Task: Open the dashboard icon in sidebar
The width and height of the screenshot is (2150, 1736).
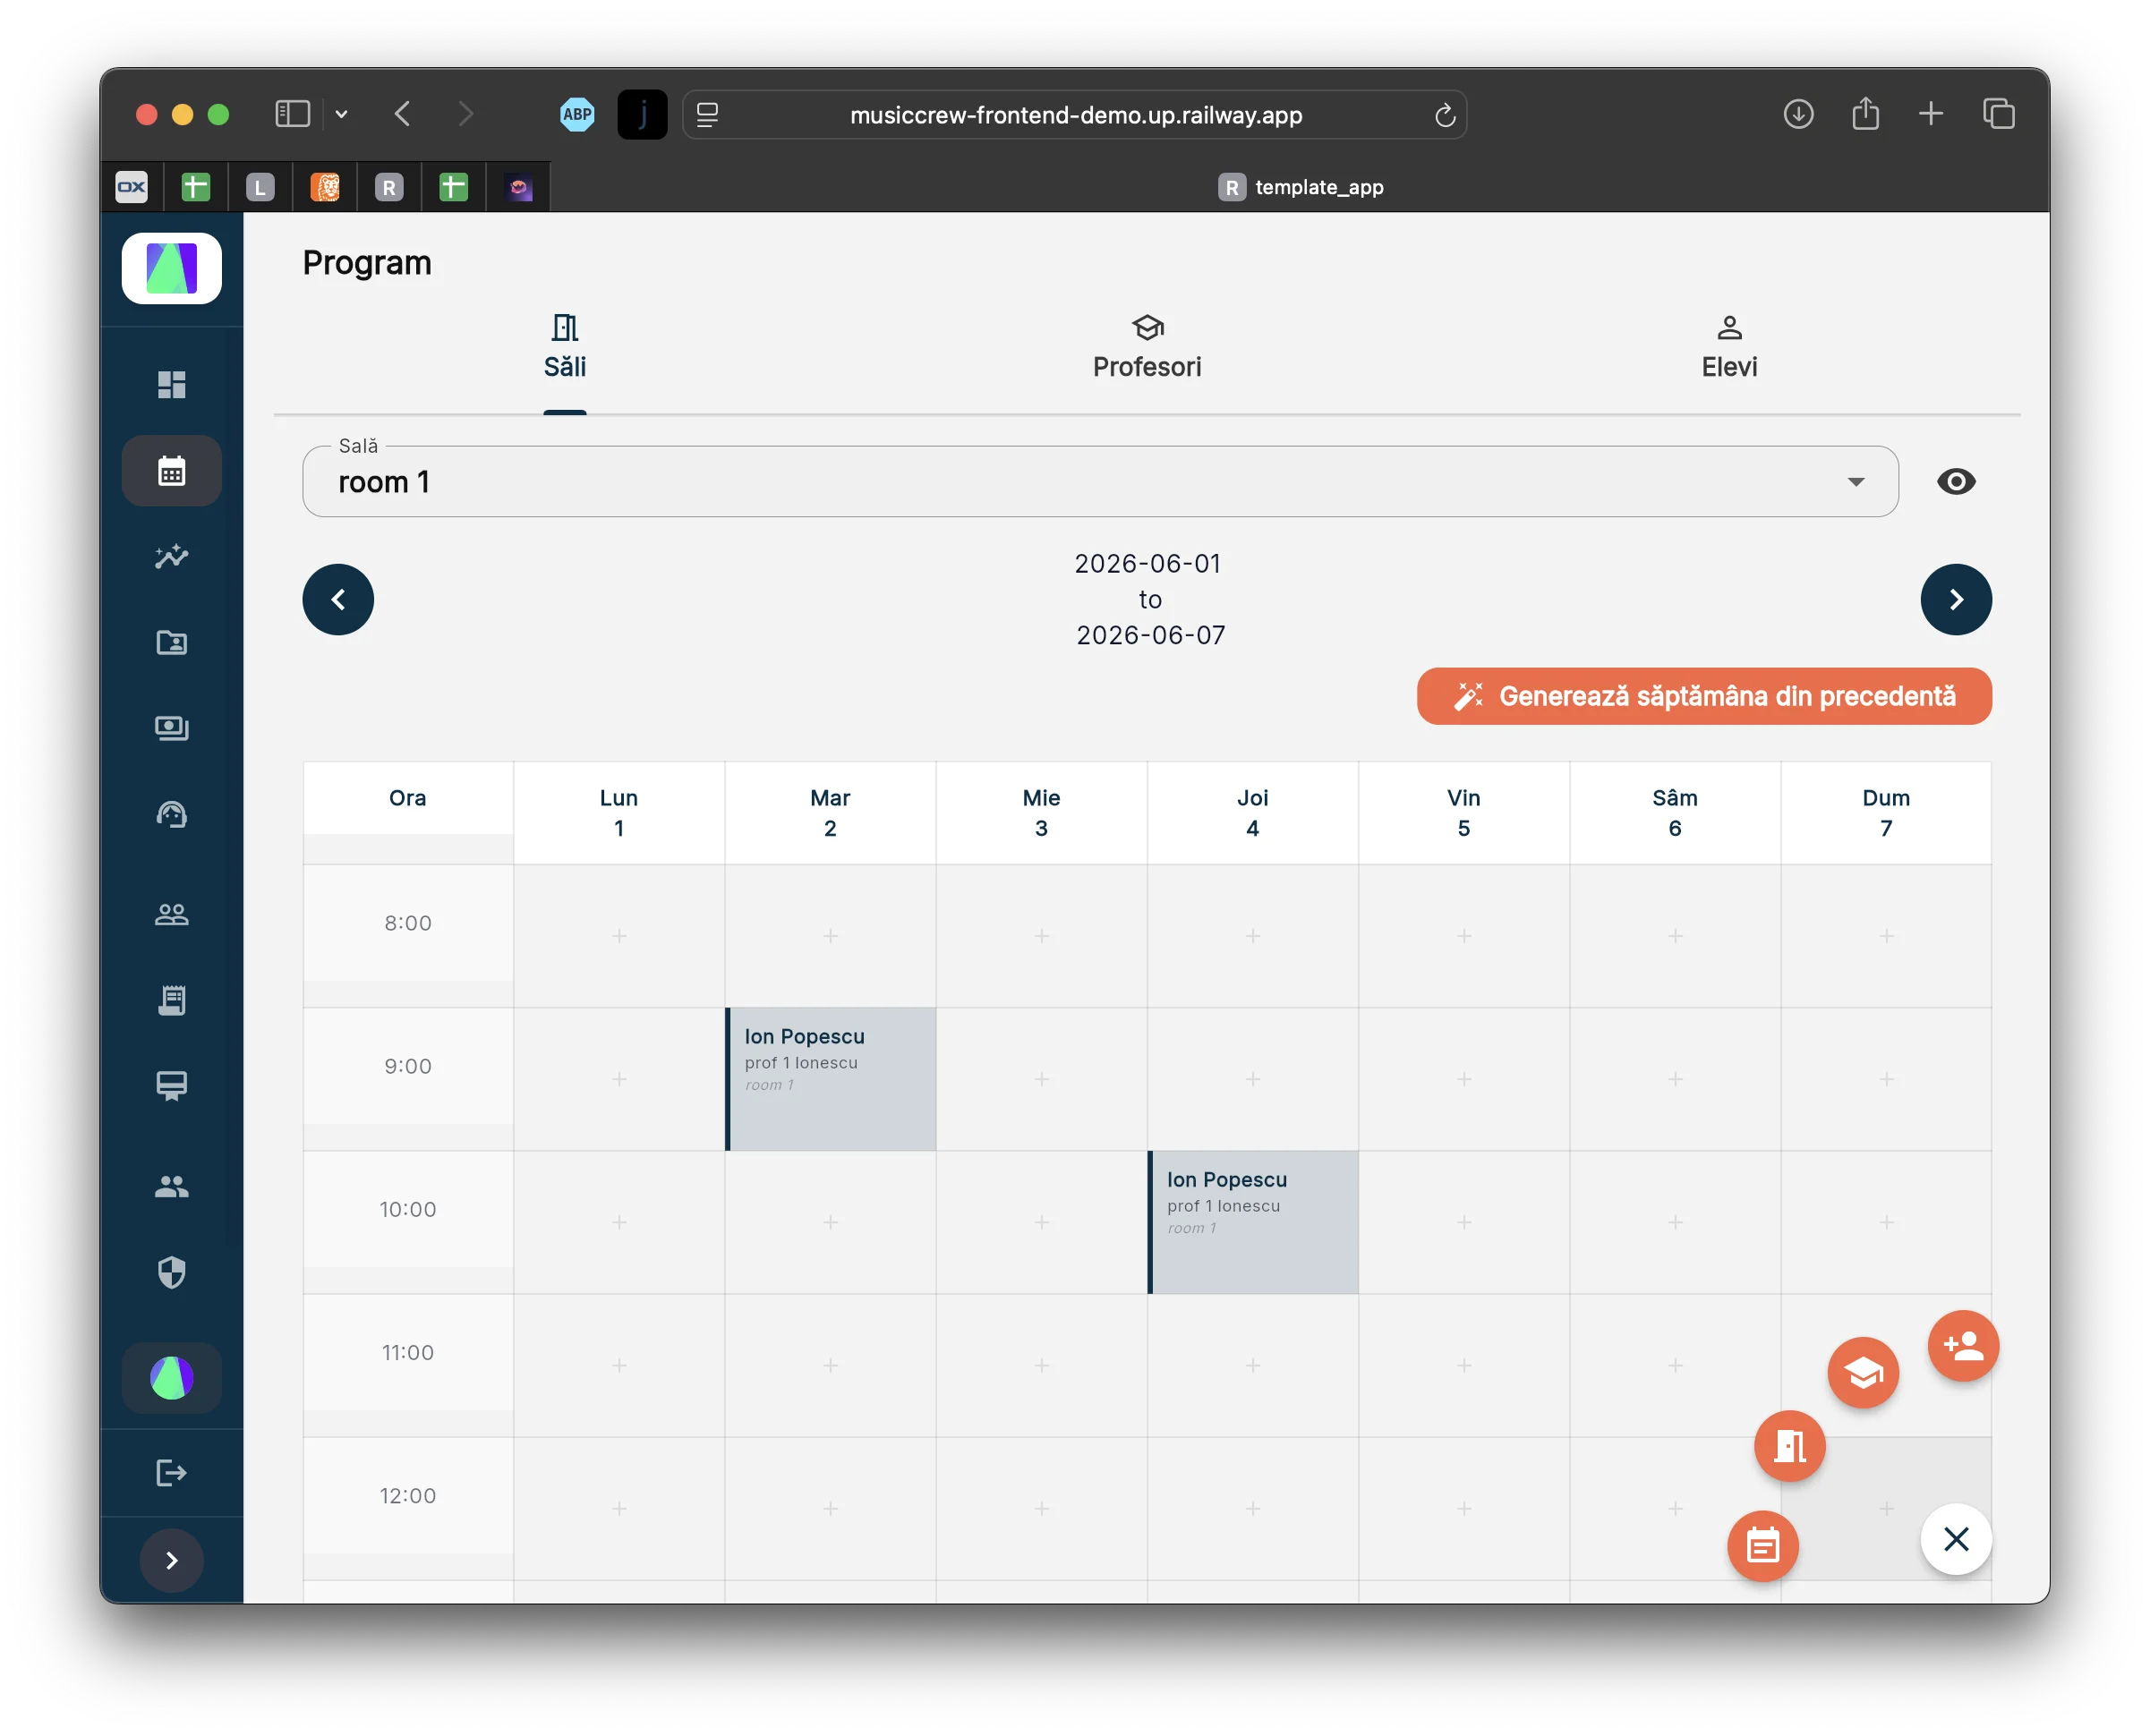Action: 172,384
